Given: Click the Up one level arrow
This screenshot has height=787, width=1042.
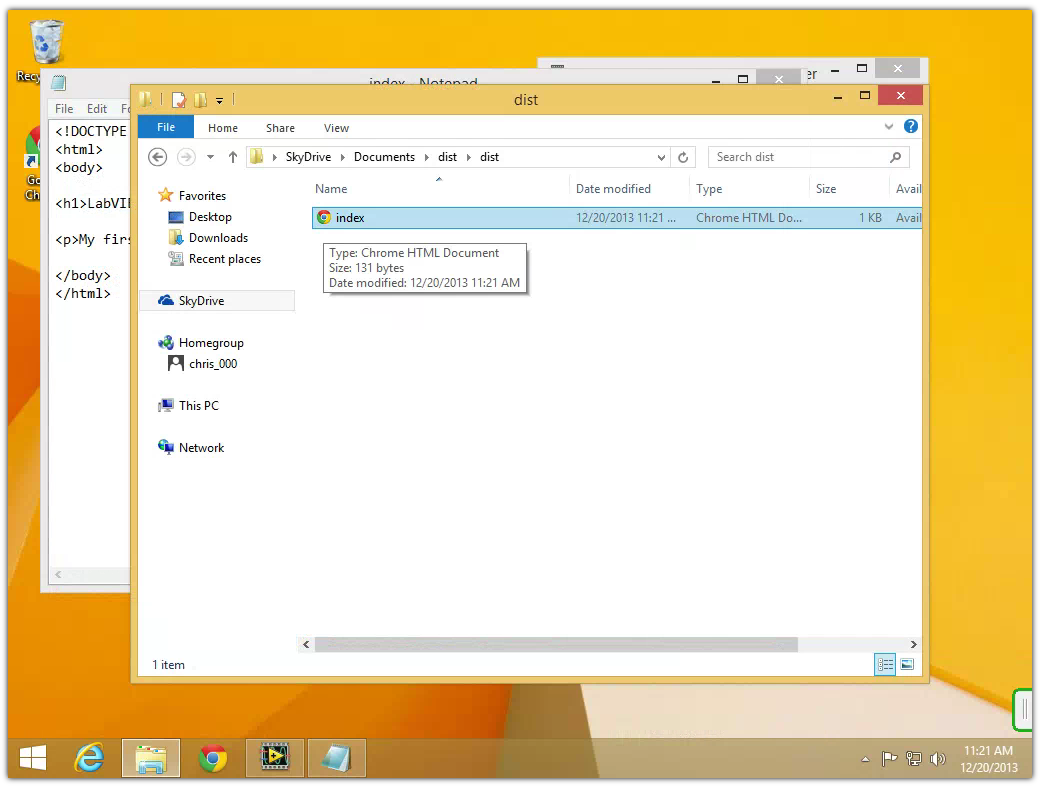Looking at the screenshot, I should (x=233, y=157).
